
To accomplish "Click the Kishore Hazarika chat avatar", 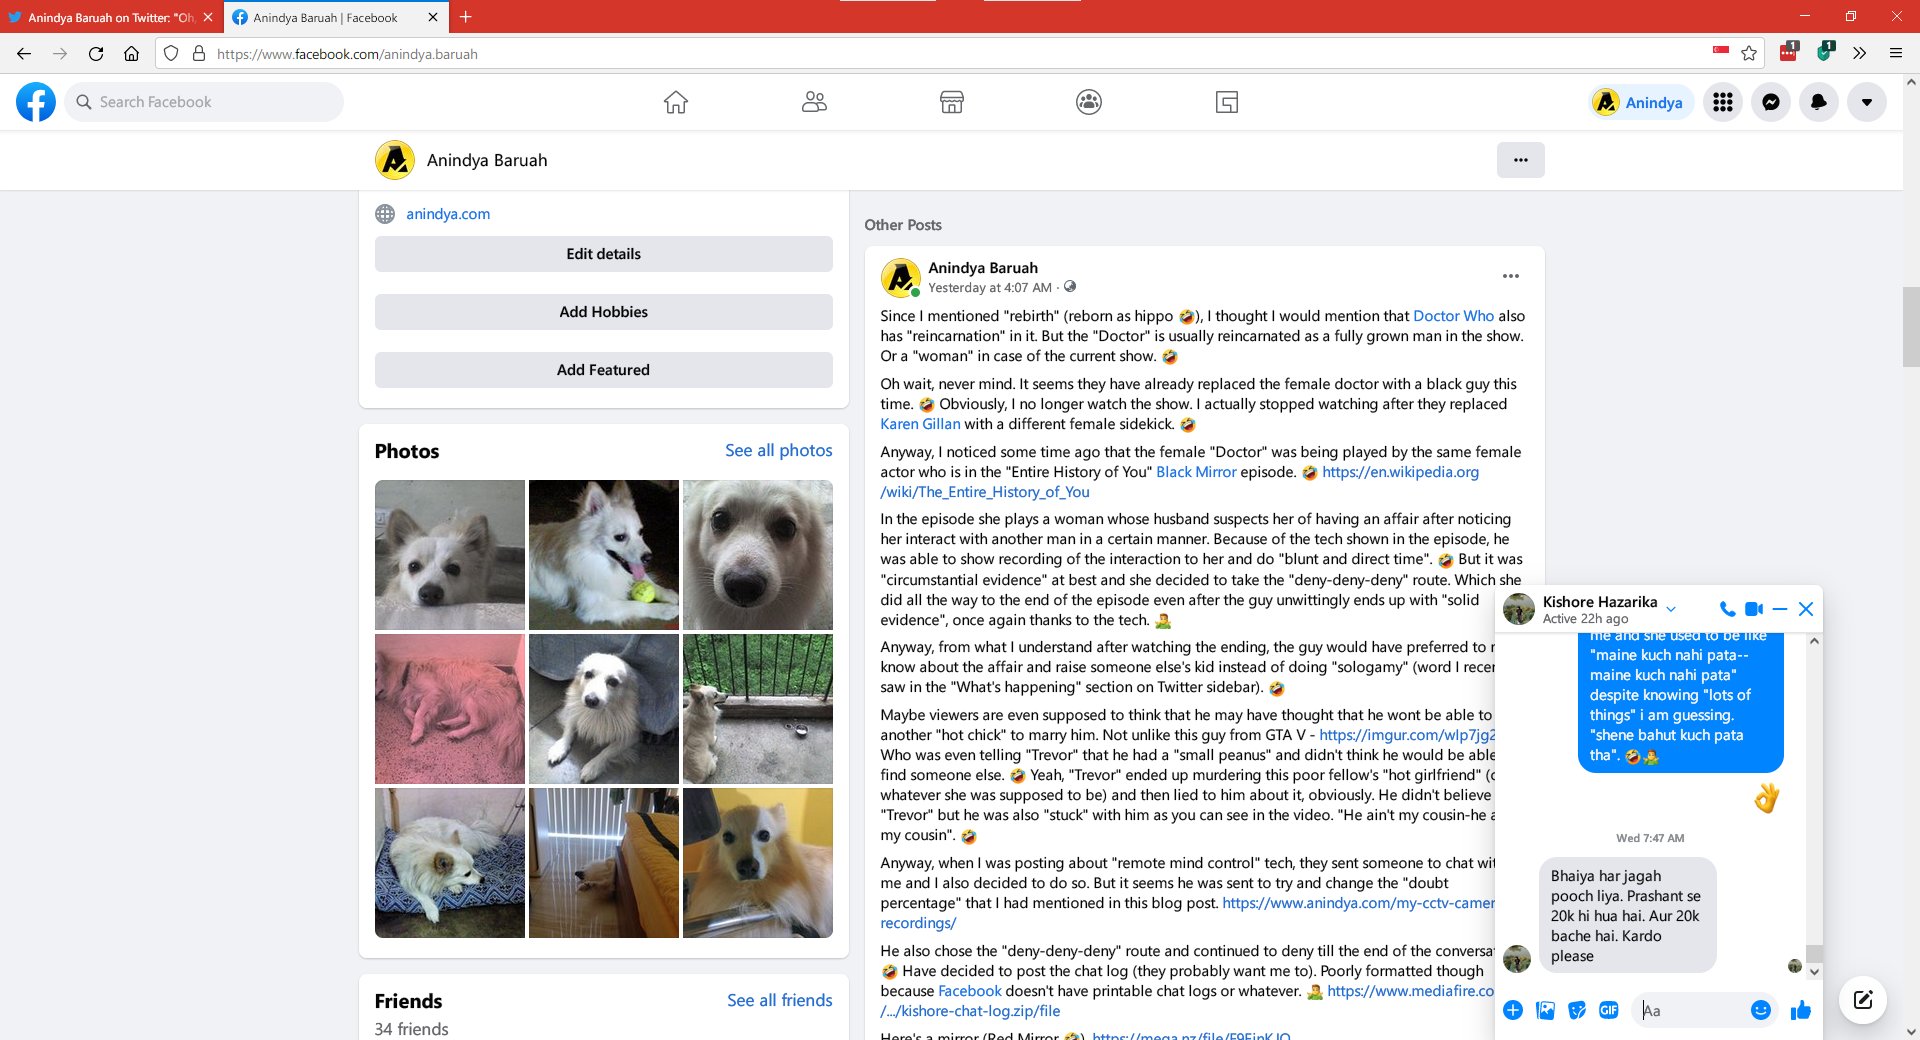I will coord(1519,609).
